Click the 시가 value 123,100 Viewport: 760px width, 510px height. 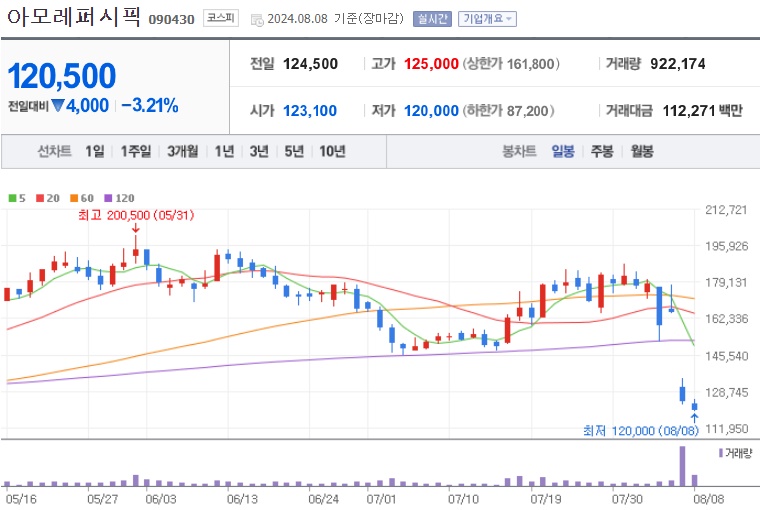[x=310, y=111]
